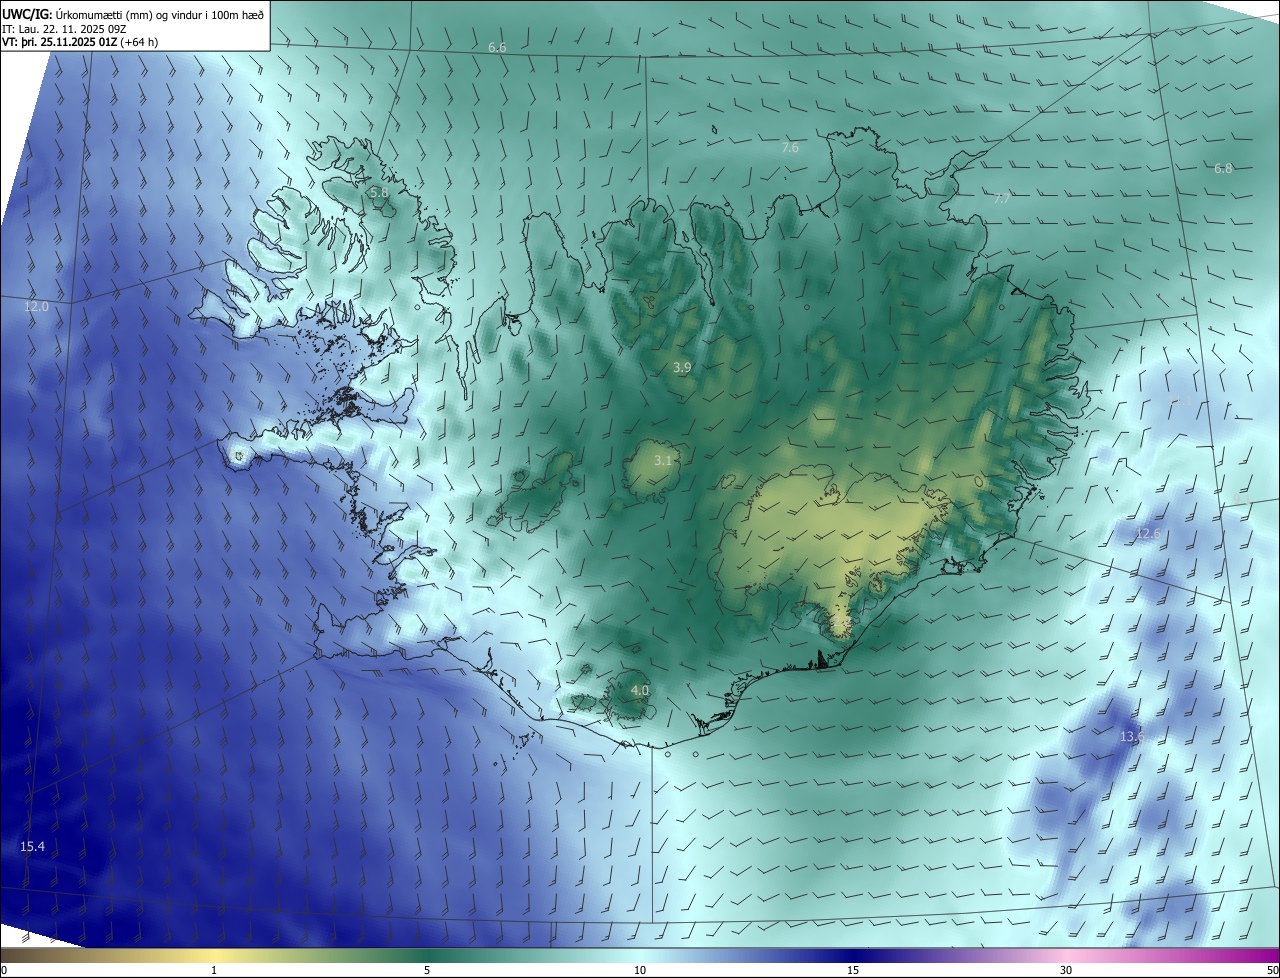Click the 3.9 value label in north Iceland
The width and height of the screenshot is (1280, 978).
point(682,368)
